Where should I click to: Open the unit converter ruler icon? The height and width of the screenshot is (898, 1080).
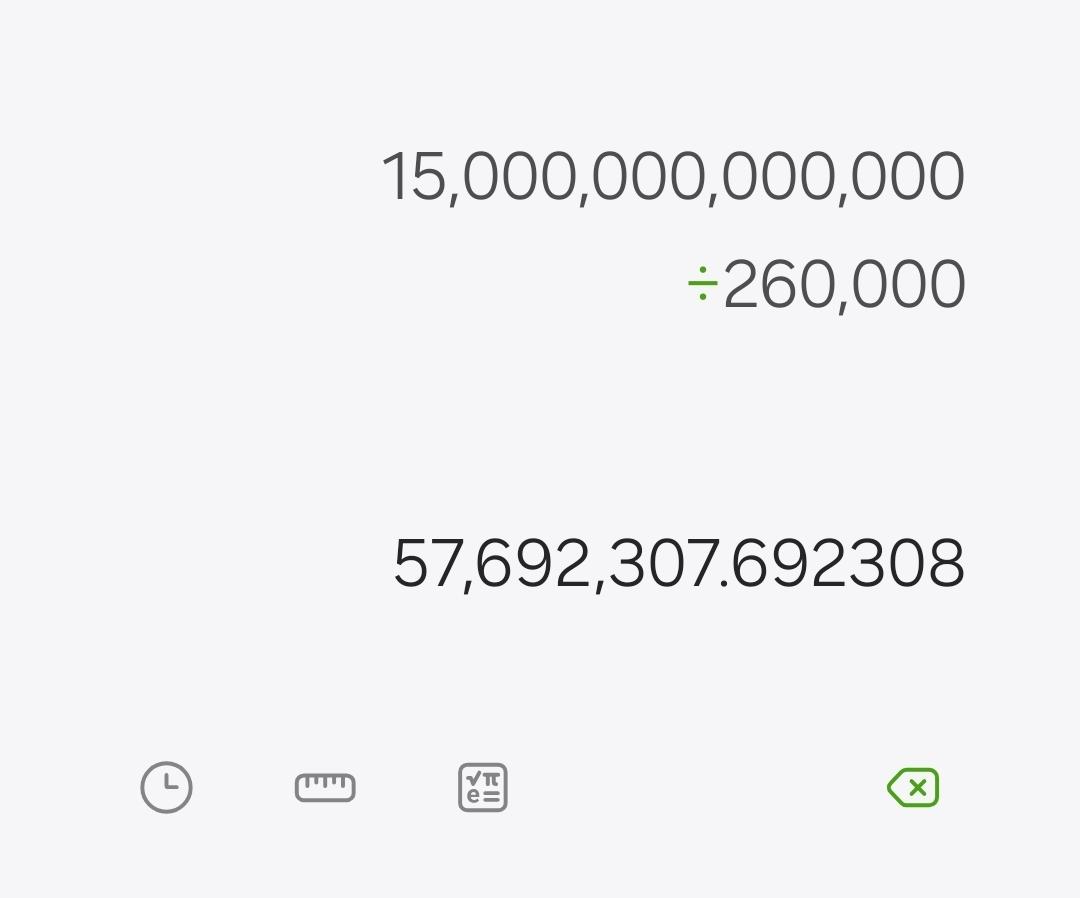point(325,788)
